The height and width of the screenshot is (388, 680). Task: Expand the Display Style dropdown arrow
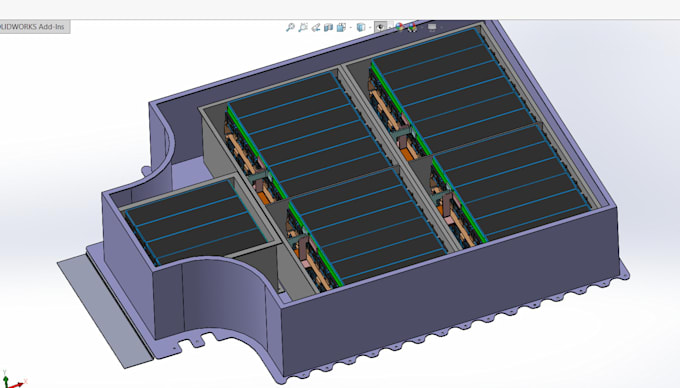[370, 27]
